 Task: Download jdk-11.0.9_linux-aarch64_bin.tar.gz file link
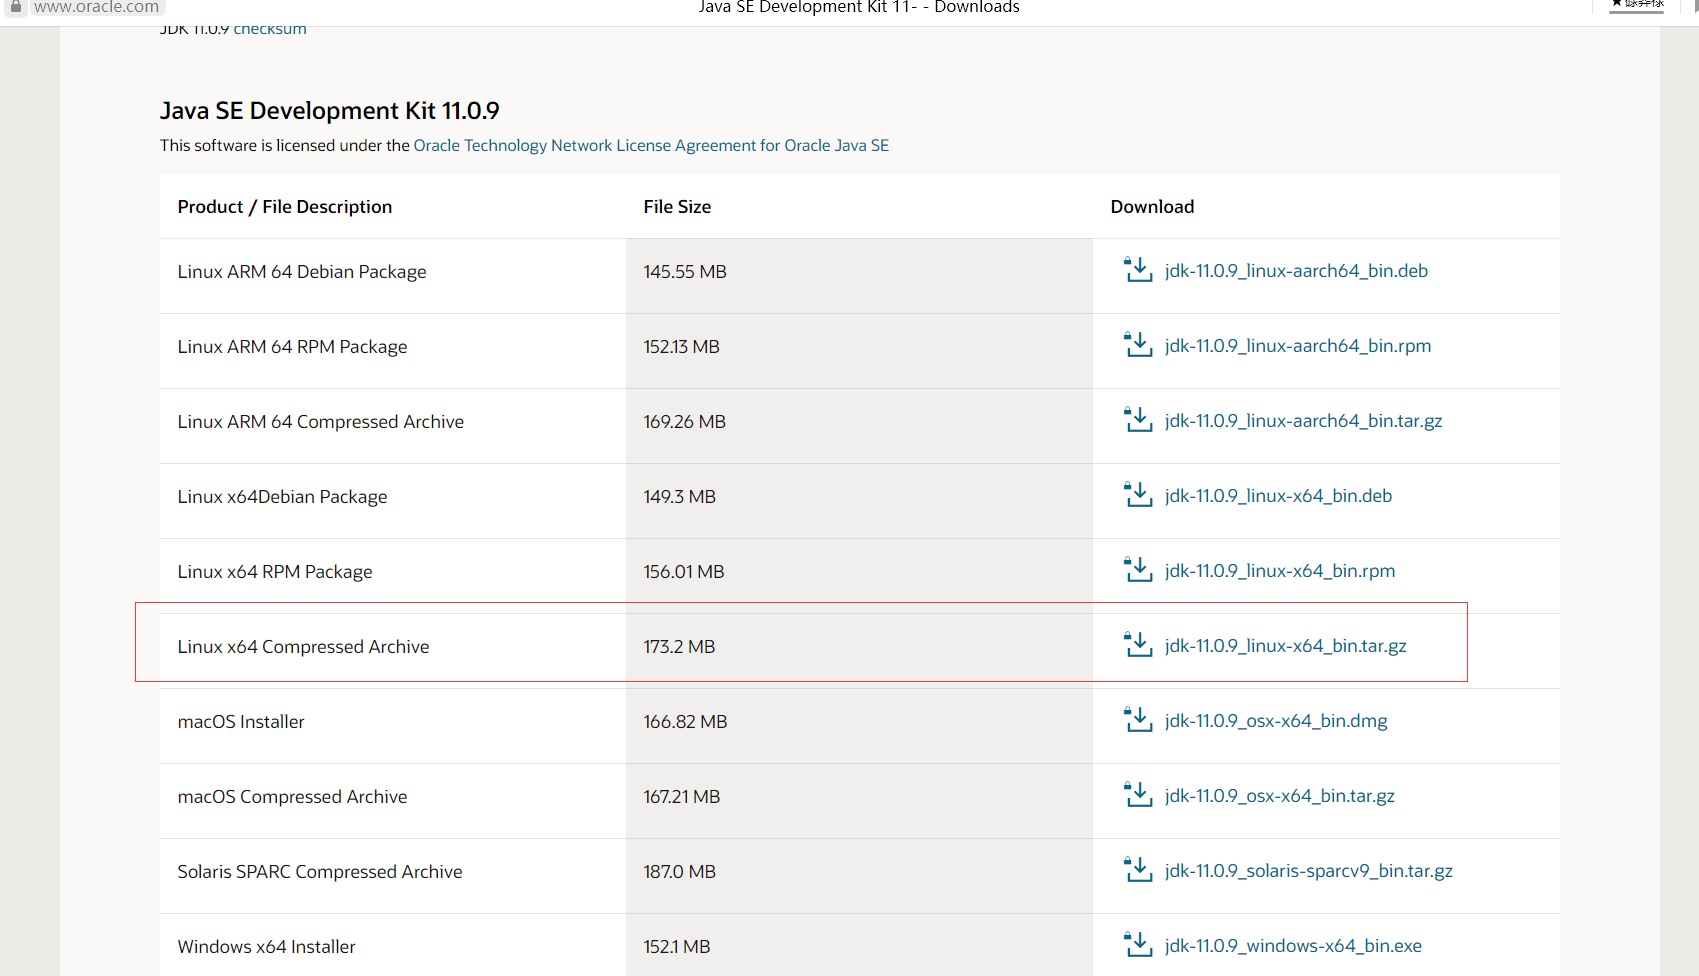[x=1304, y=421]
